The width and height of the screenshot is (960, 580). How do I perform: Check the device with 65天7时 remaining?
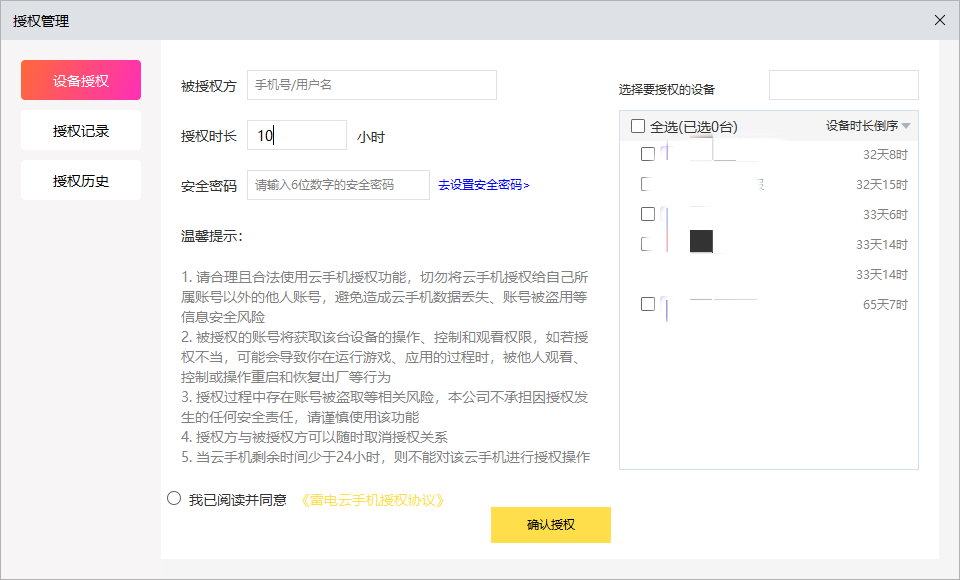pyautogui.click(x=648, y=304)
